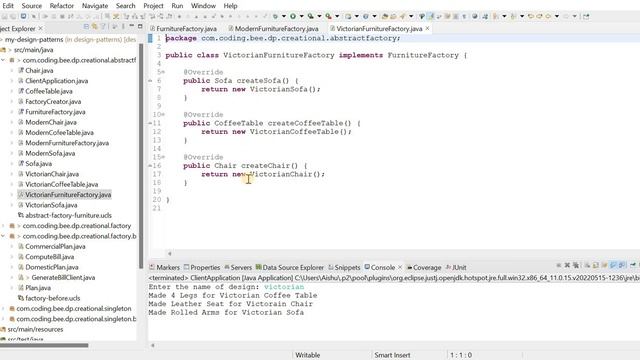Open the Navigate menu

pyautogui.click(x=95, y=6)
